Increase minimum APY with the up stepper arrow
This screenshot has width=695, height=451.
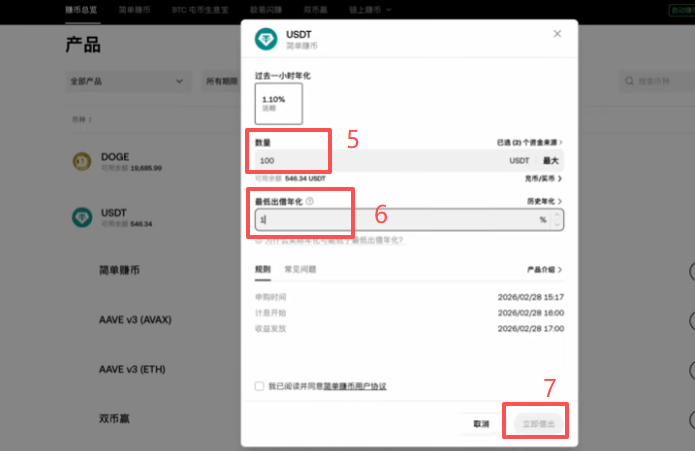[557, 215]
